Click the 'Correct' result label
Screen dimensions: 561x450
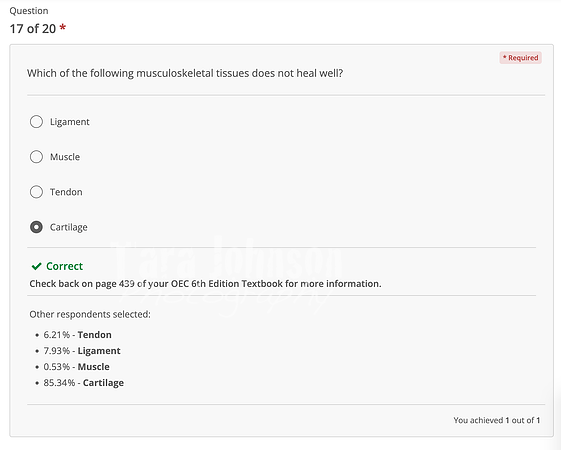[x=64, y=266]
